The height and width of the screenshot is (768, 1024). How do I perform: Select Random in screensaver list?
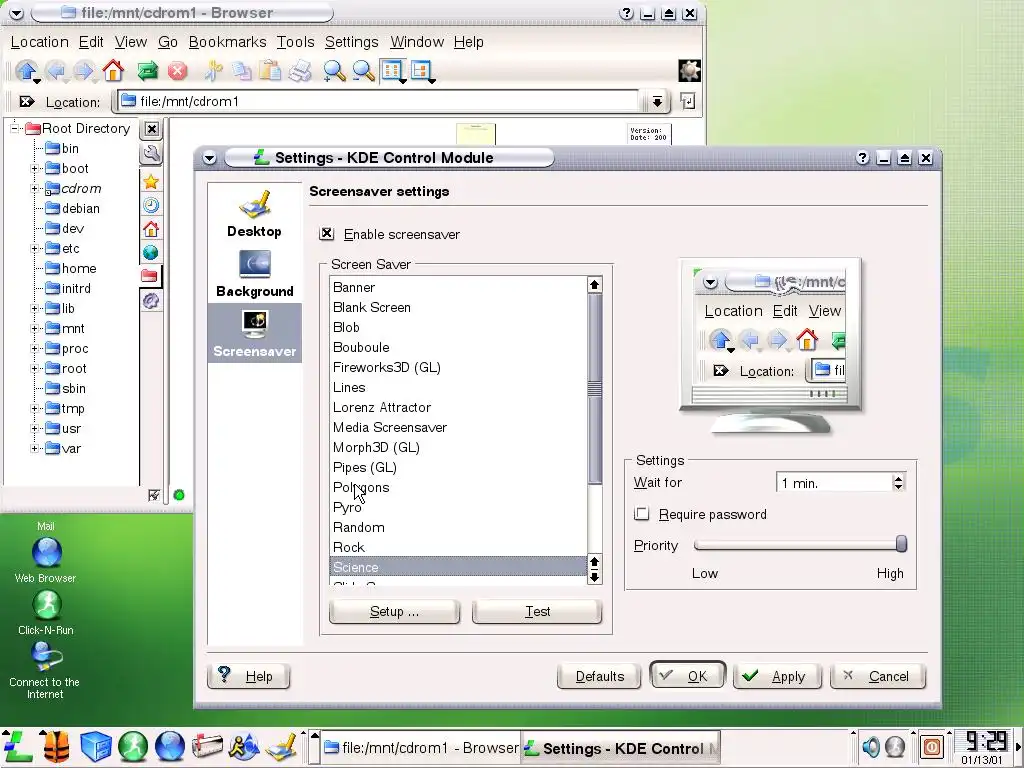click(x=458, y=528)
